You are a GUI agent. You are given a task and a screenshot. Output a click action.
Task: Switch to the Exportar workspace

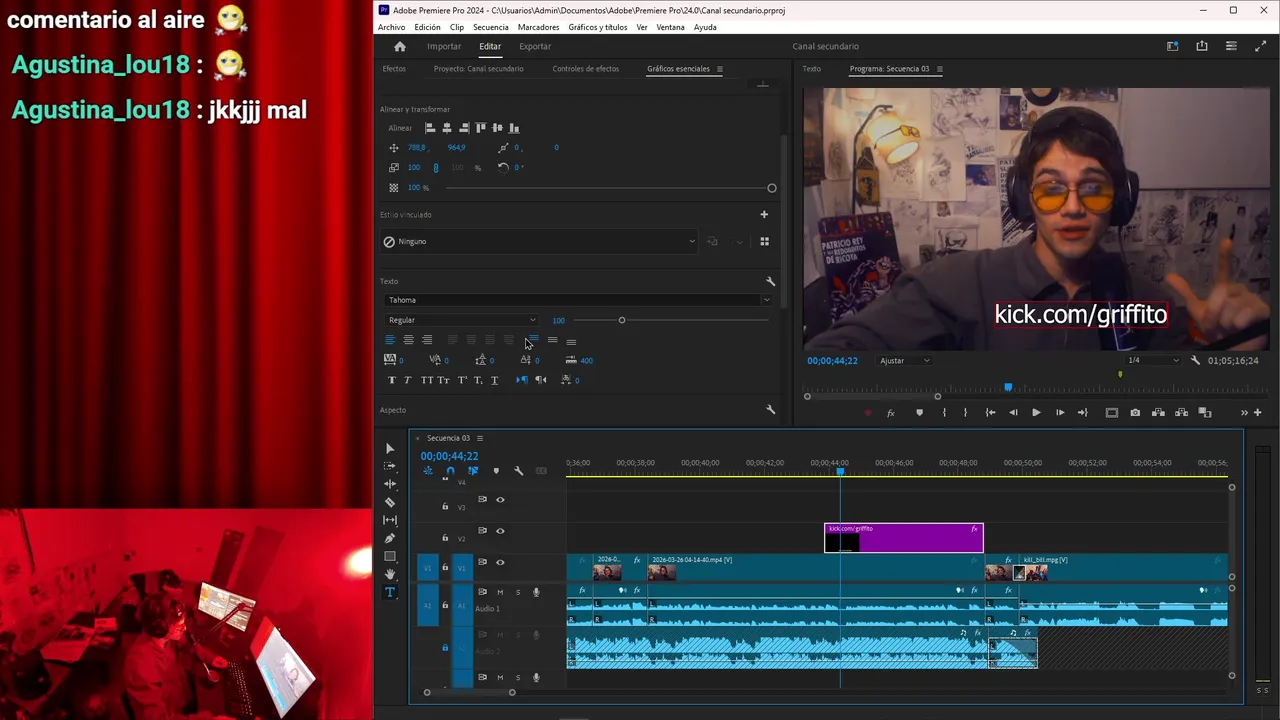coord(535,46)
